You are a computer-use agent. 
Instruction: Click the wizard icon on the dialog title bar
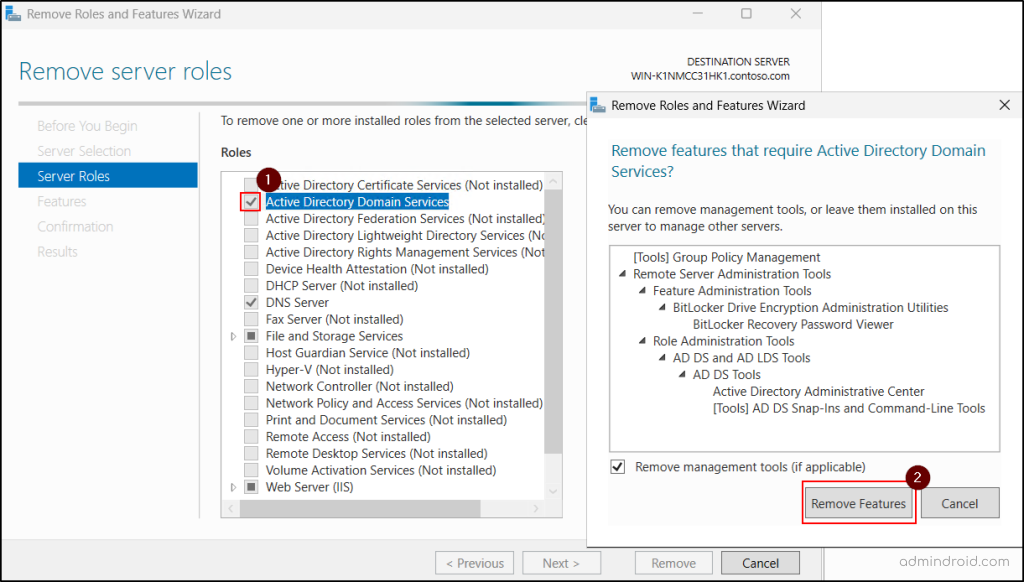[597, 105]
